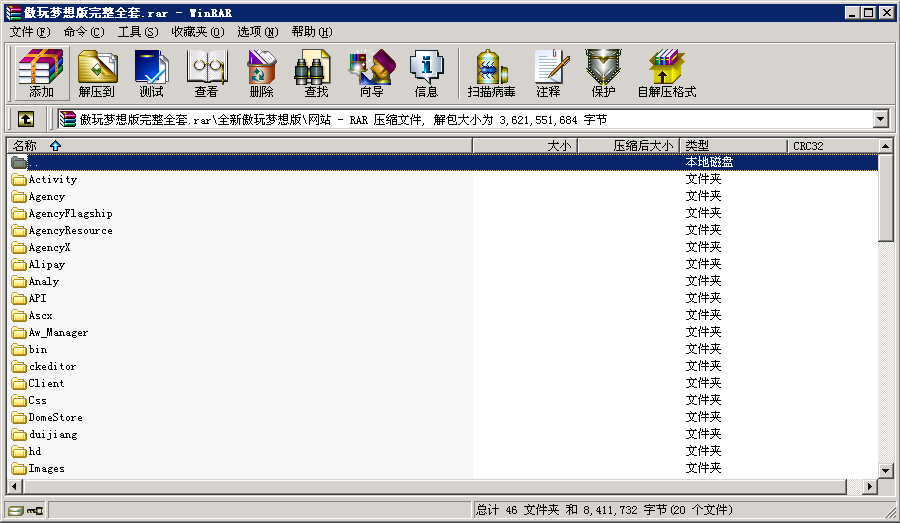This screenshot has height=523, width=900.
Task: Start 扫描病毒 virus scan tool
Action: (491, 73)
